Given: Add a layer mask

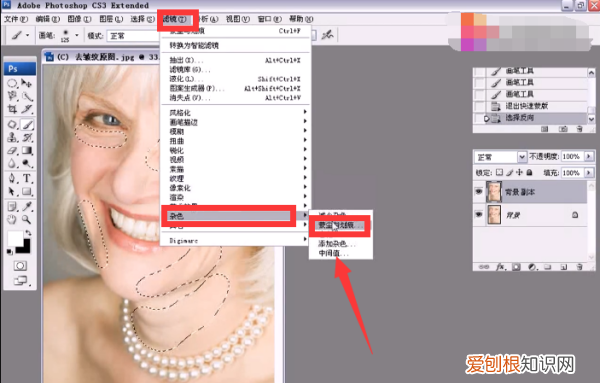Looking at the screenshot, I should 516,267.
